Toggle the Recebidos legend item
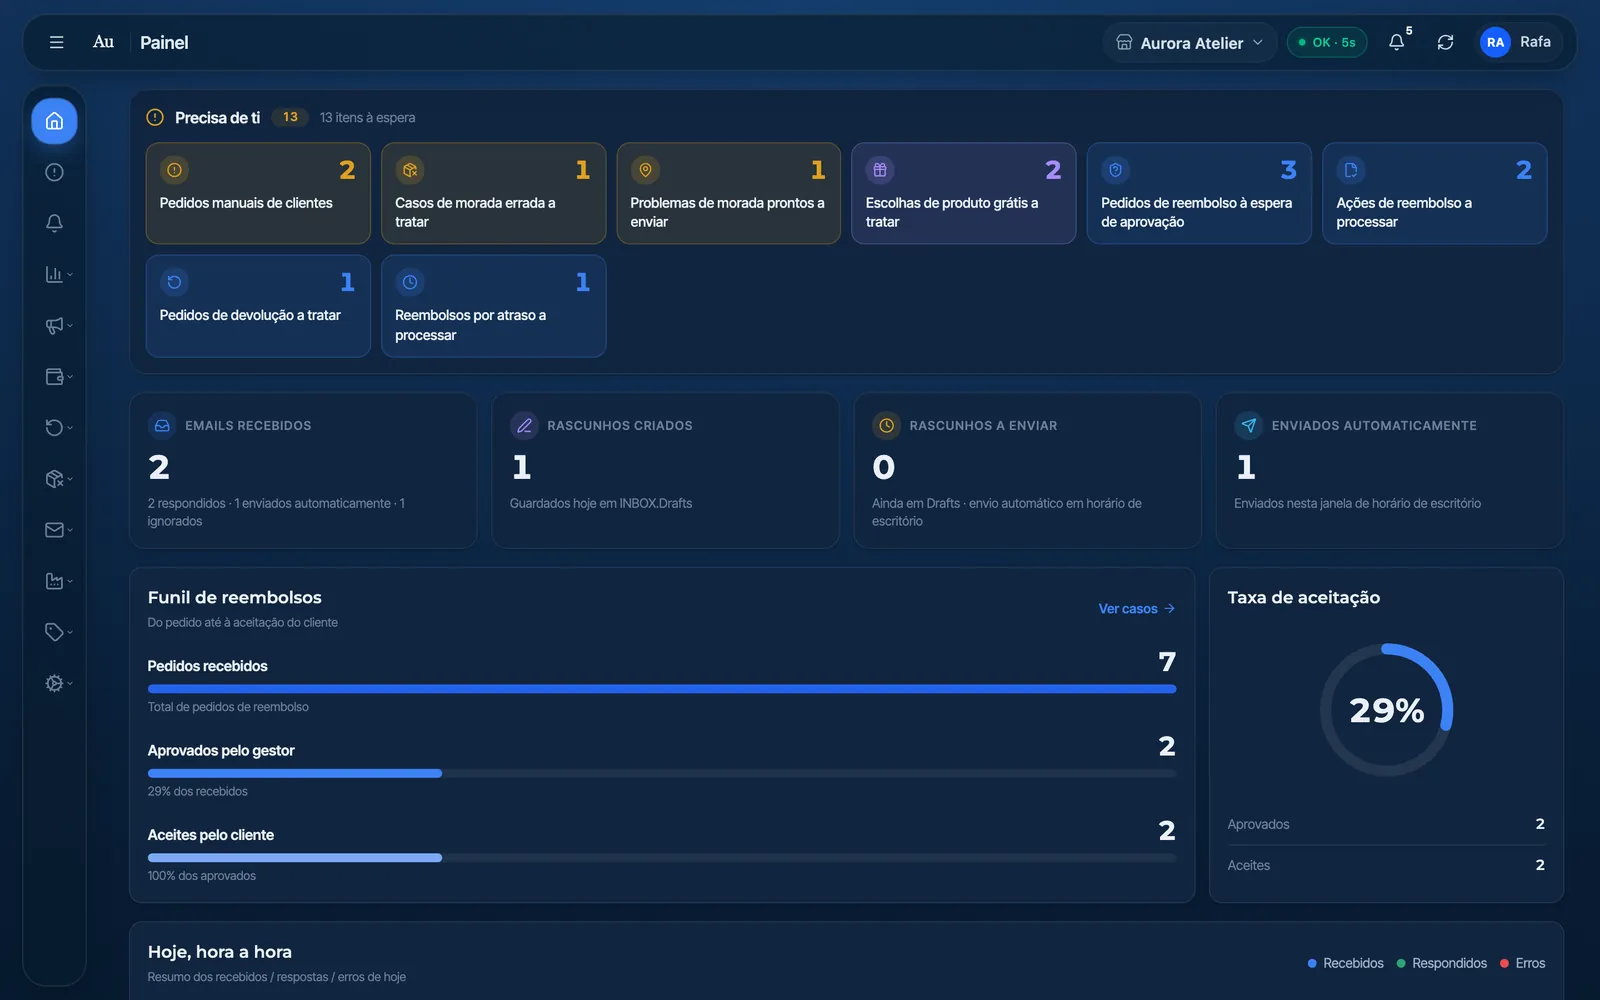 tap(1346, 963)
